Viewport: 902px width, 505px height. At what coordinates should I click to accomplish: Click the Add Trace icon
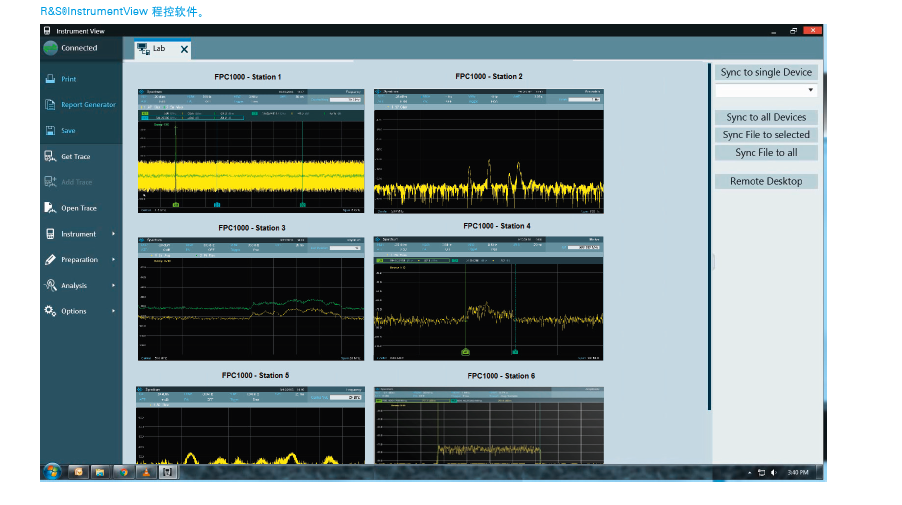point(51,182)
